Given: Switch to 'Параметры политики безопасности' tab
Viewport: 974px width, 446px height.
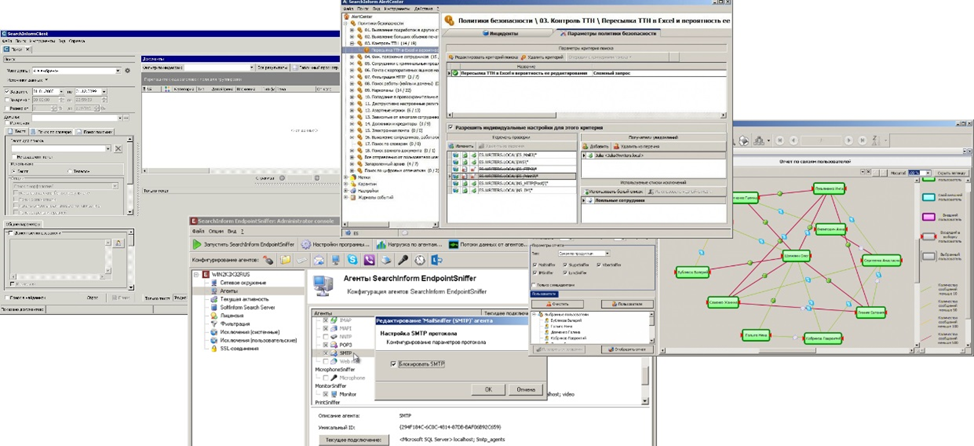Looking at the screenshot, I should point(609,33).
